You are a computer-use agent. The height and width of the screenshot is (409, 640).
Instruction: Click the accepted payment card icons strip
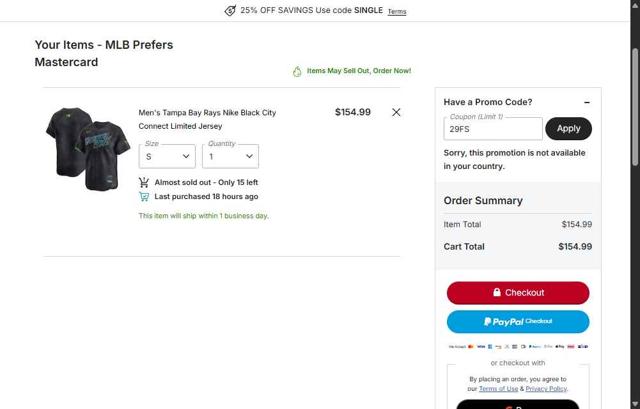518,346
